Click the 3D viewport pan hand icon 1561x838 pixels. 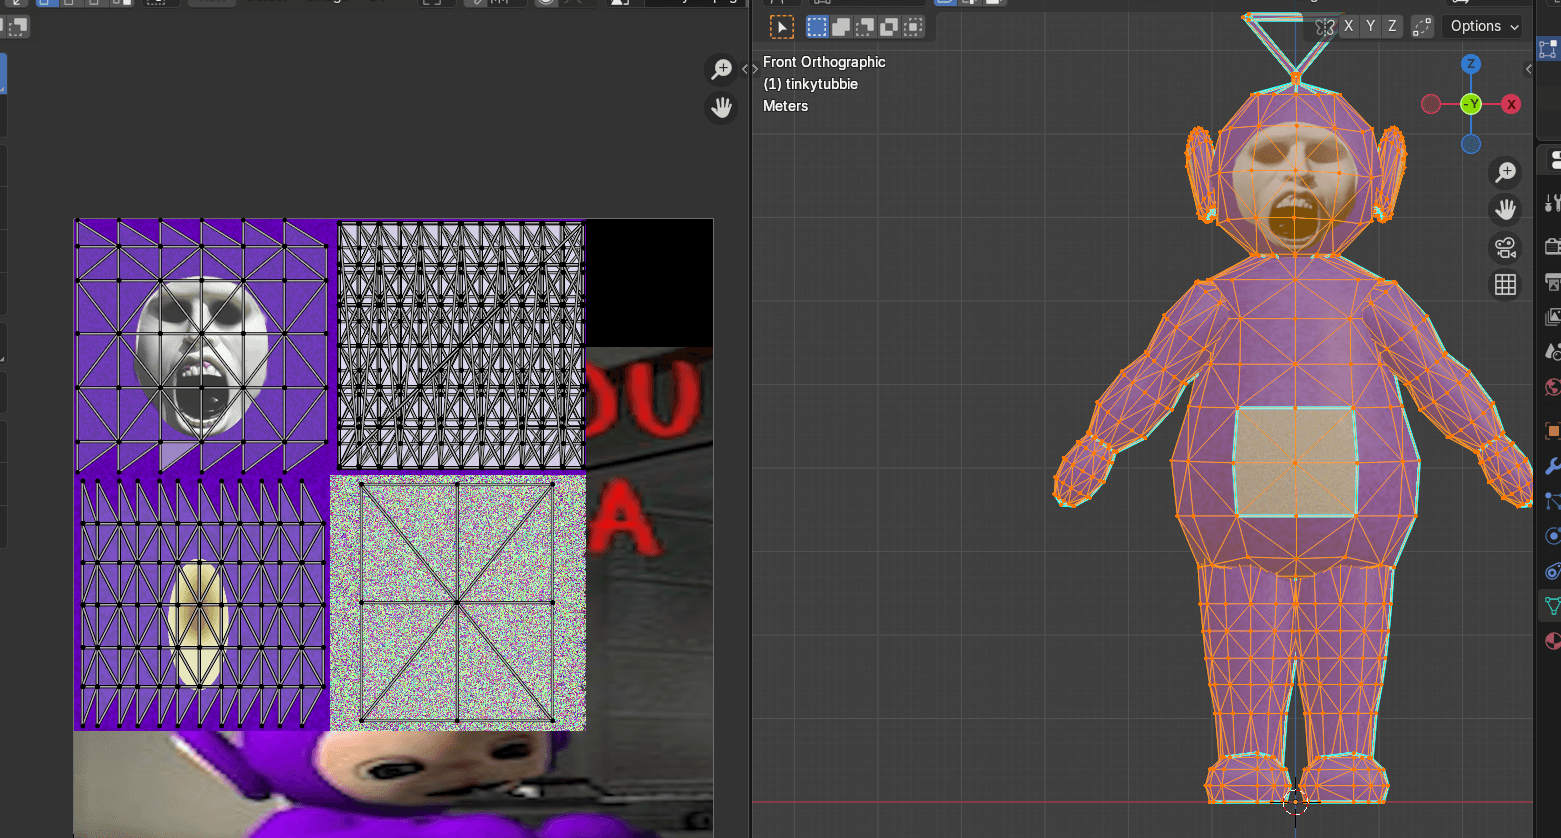click(x=1505, y=209)
